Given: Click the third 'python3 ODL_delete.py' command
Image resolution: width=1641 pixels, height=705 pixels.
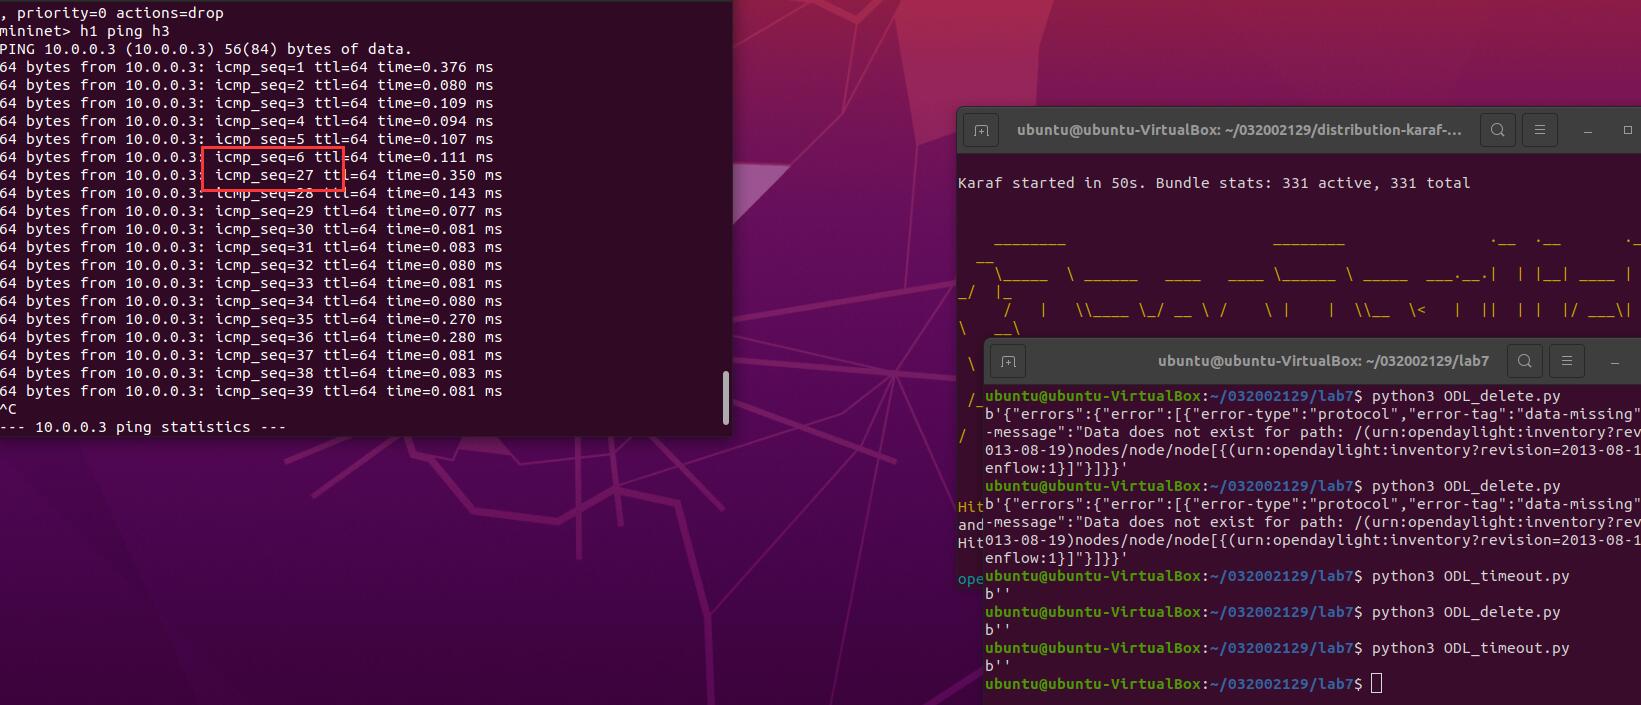Looking at the screenshot, I should pyautogui.click(x=1466, y=612).
